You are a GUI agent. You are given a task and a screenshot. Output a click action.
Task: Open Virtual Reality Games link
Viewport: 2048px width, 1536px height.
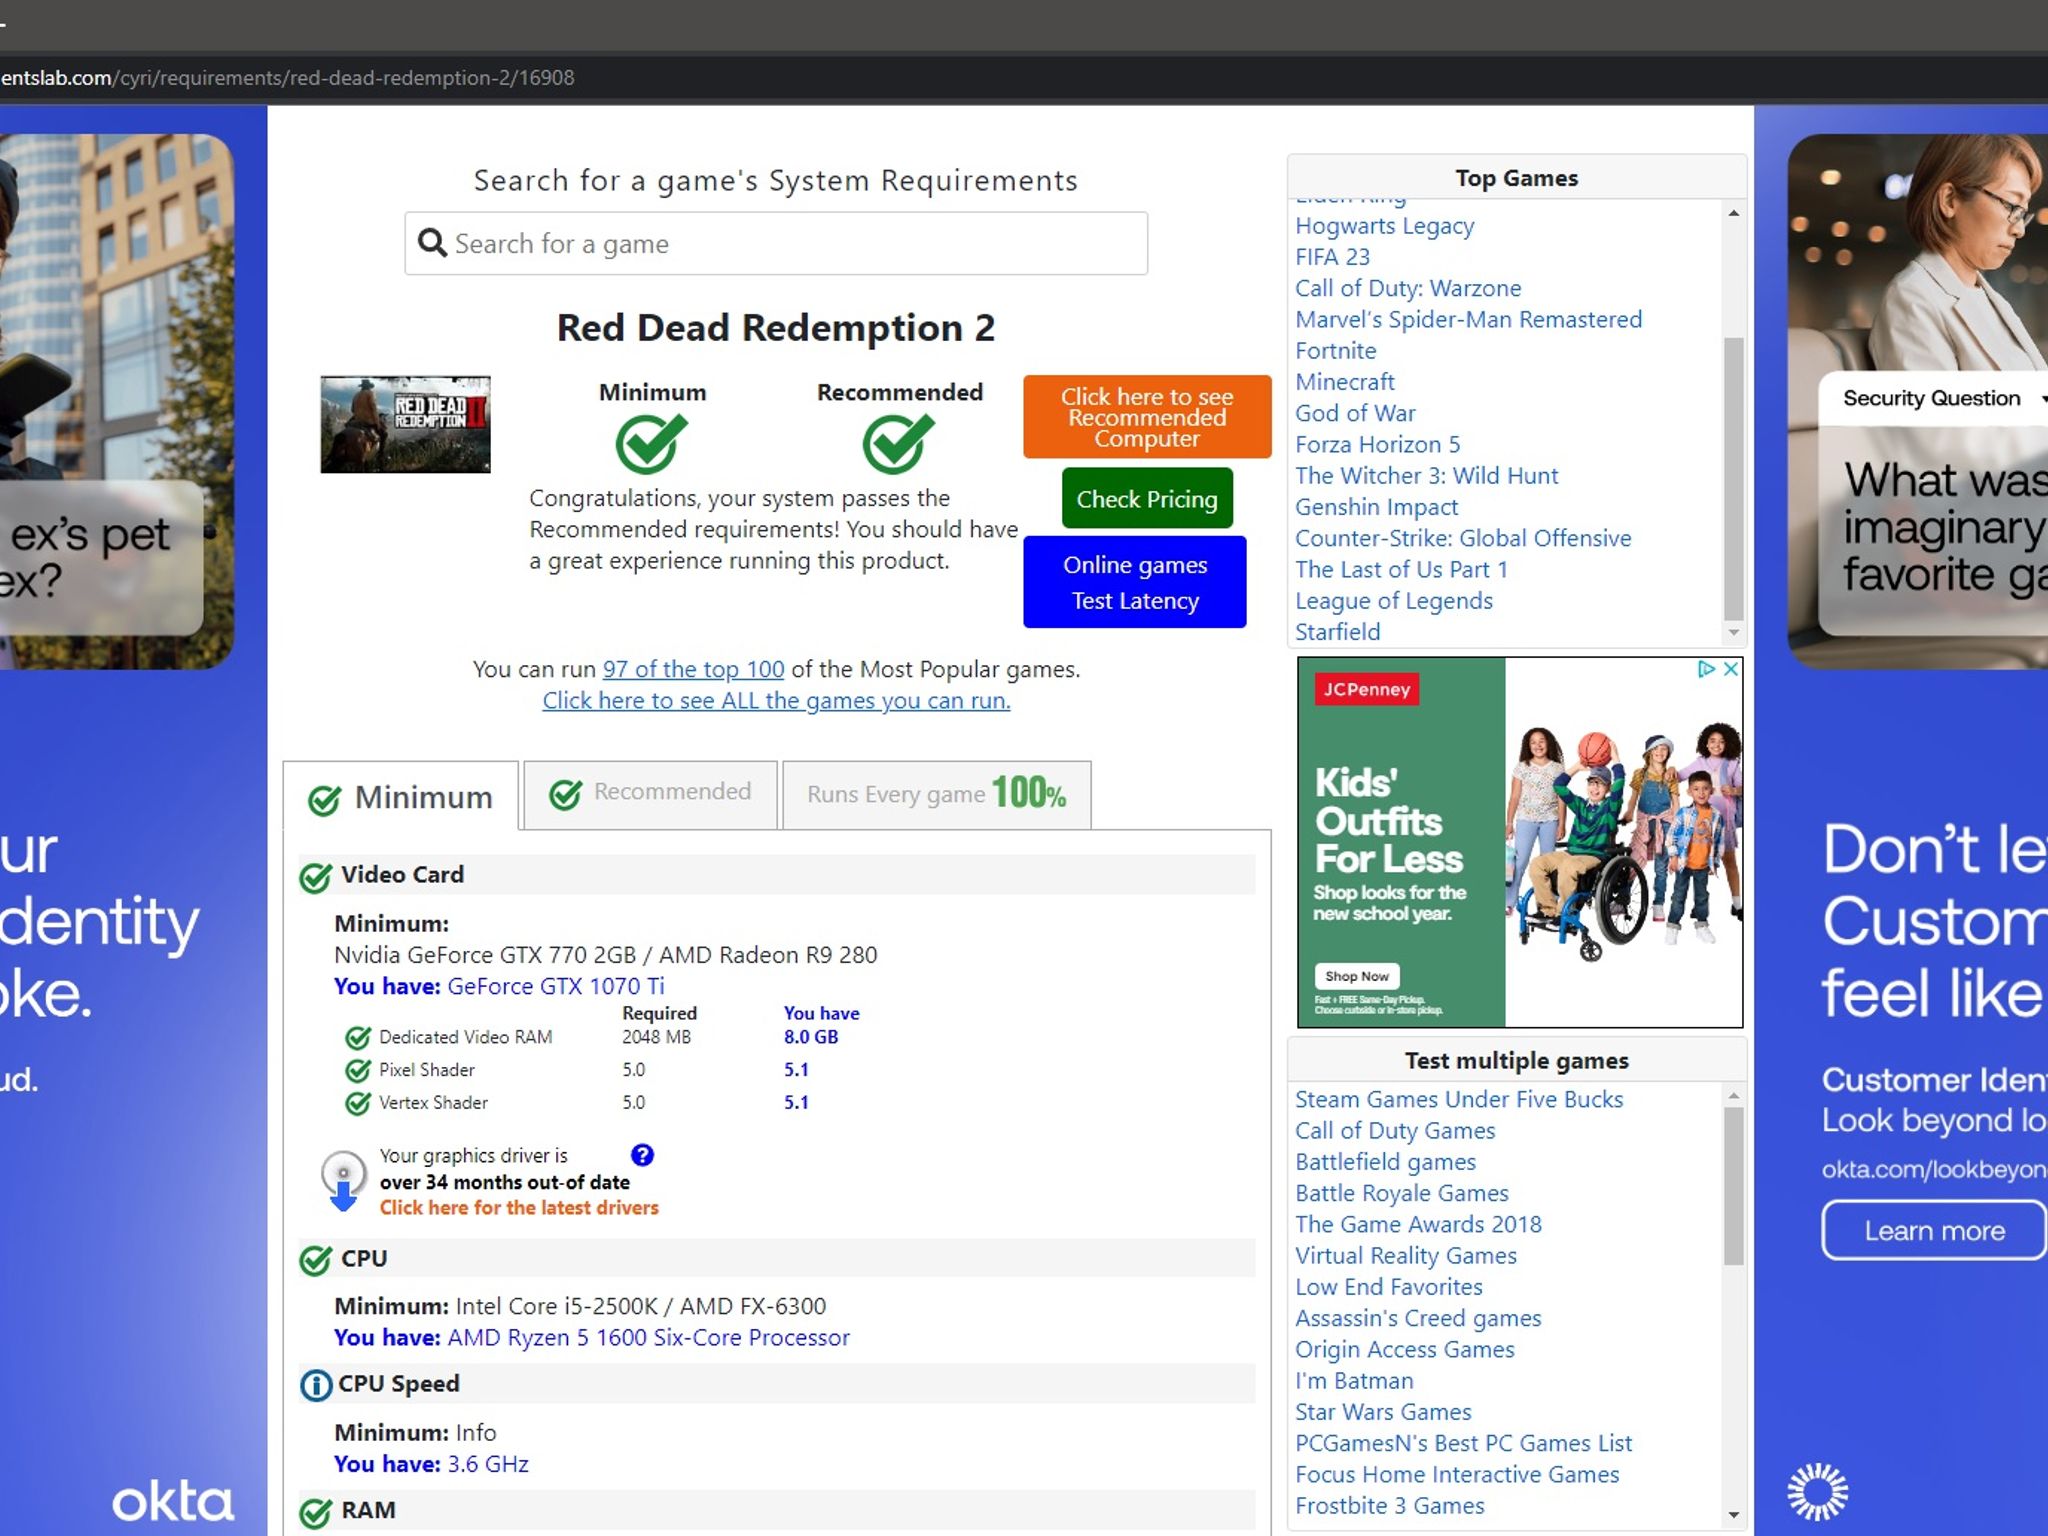pyautogui.click(x=1405, y=1256)
